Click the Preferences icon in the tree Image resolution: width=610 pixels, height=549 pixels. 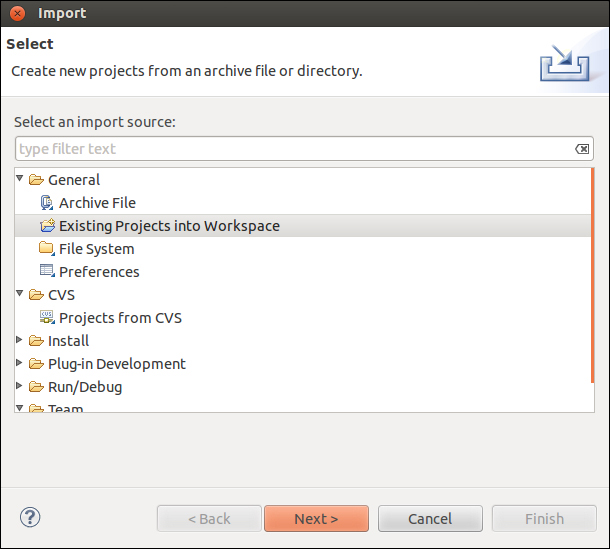pos(47,272)
